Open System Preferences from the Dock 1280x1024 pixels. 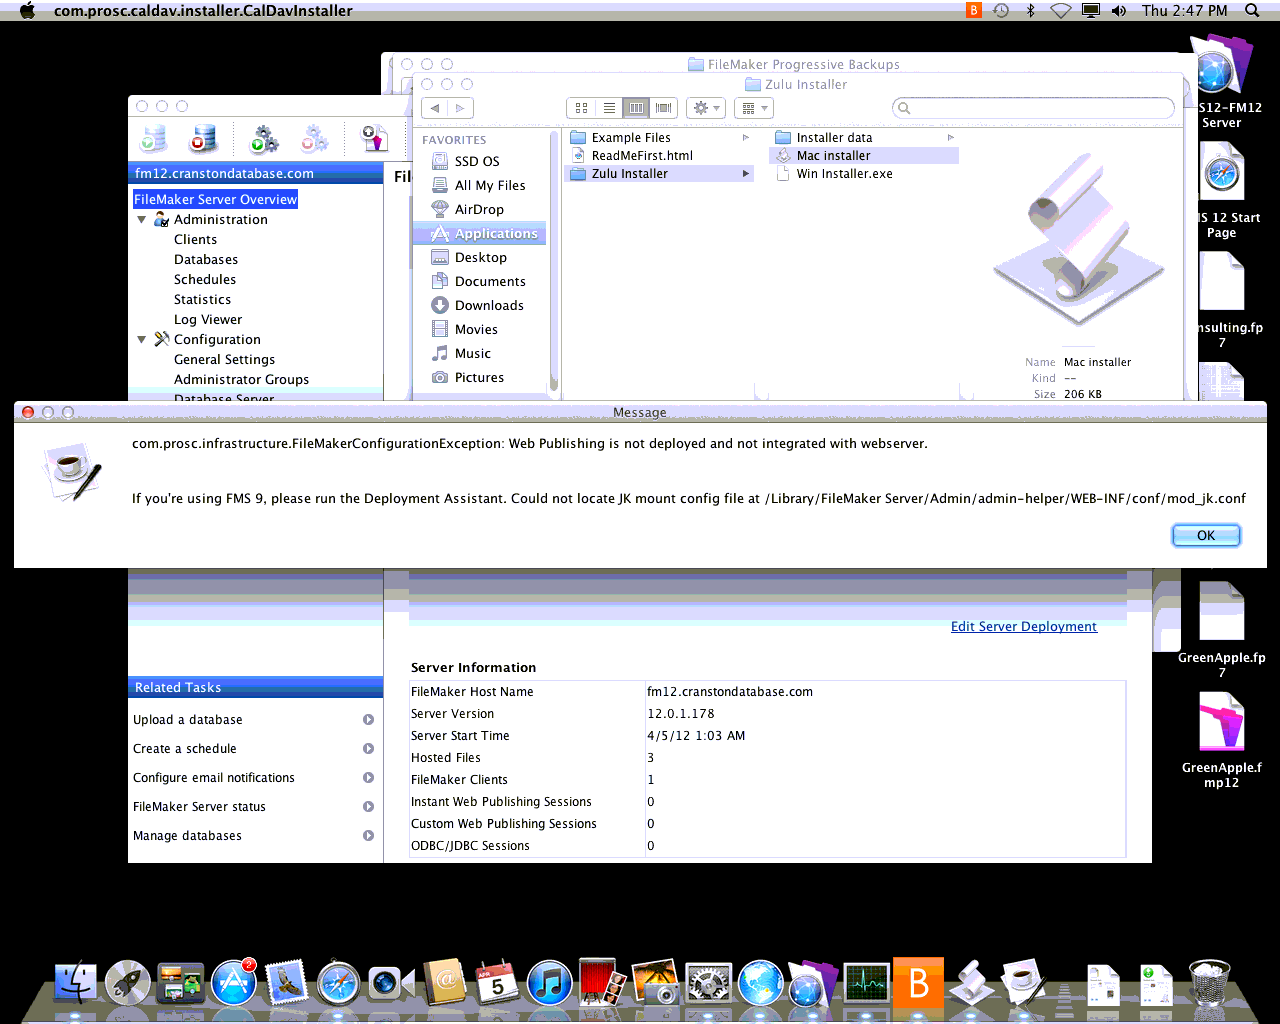pos(708,984)
